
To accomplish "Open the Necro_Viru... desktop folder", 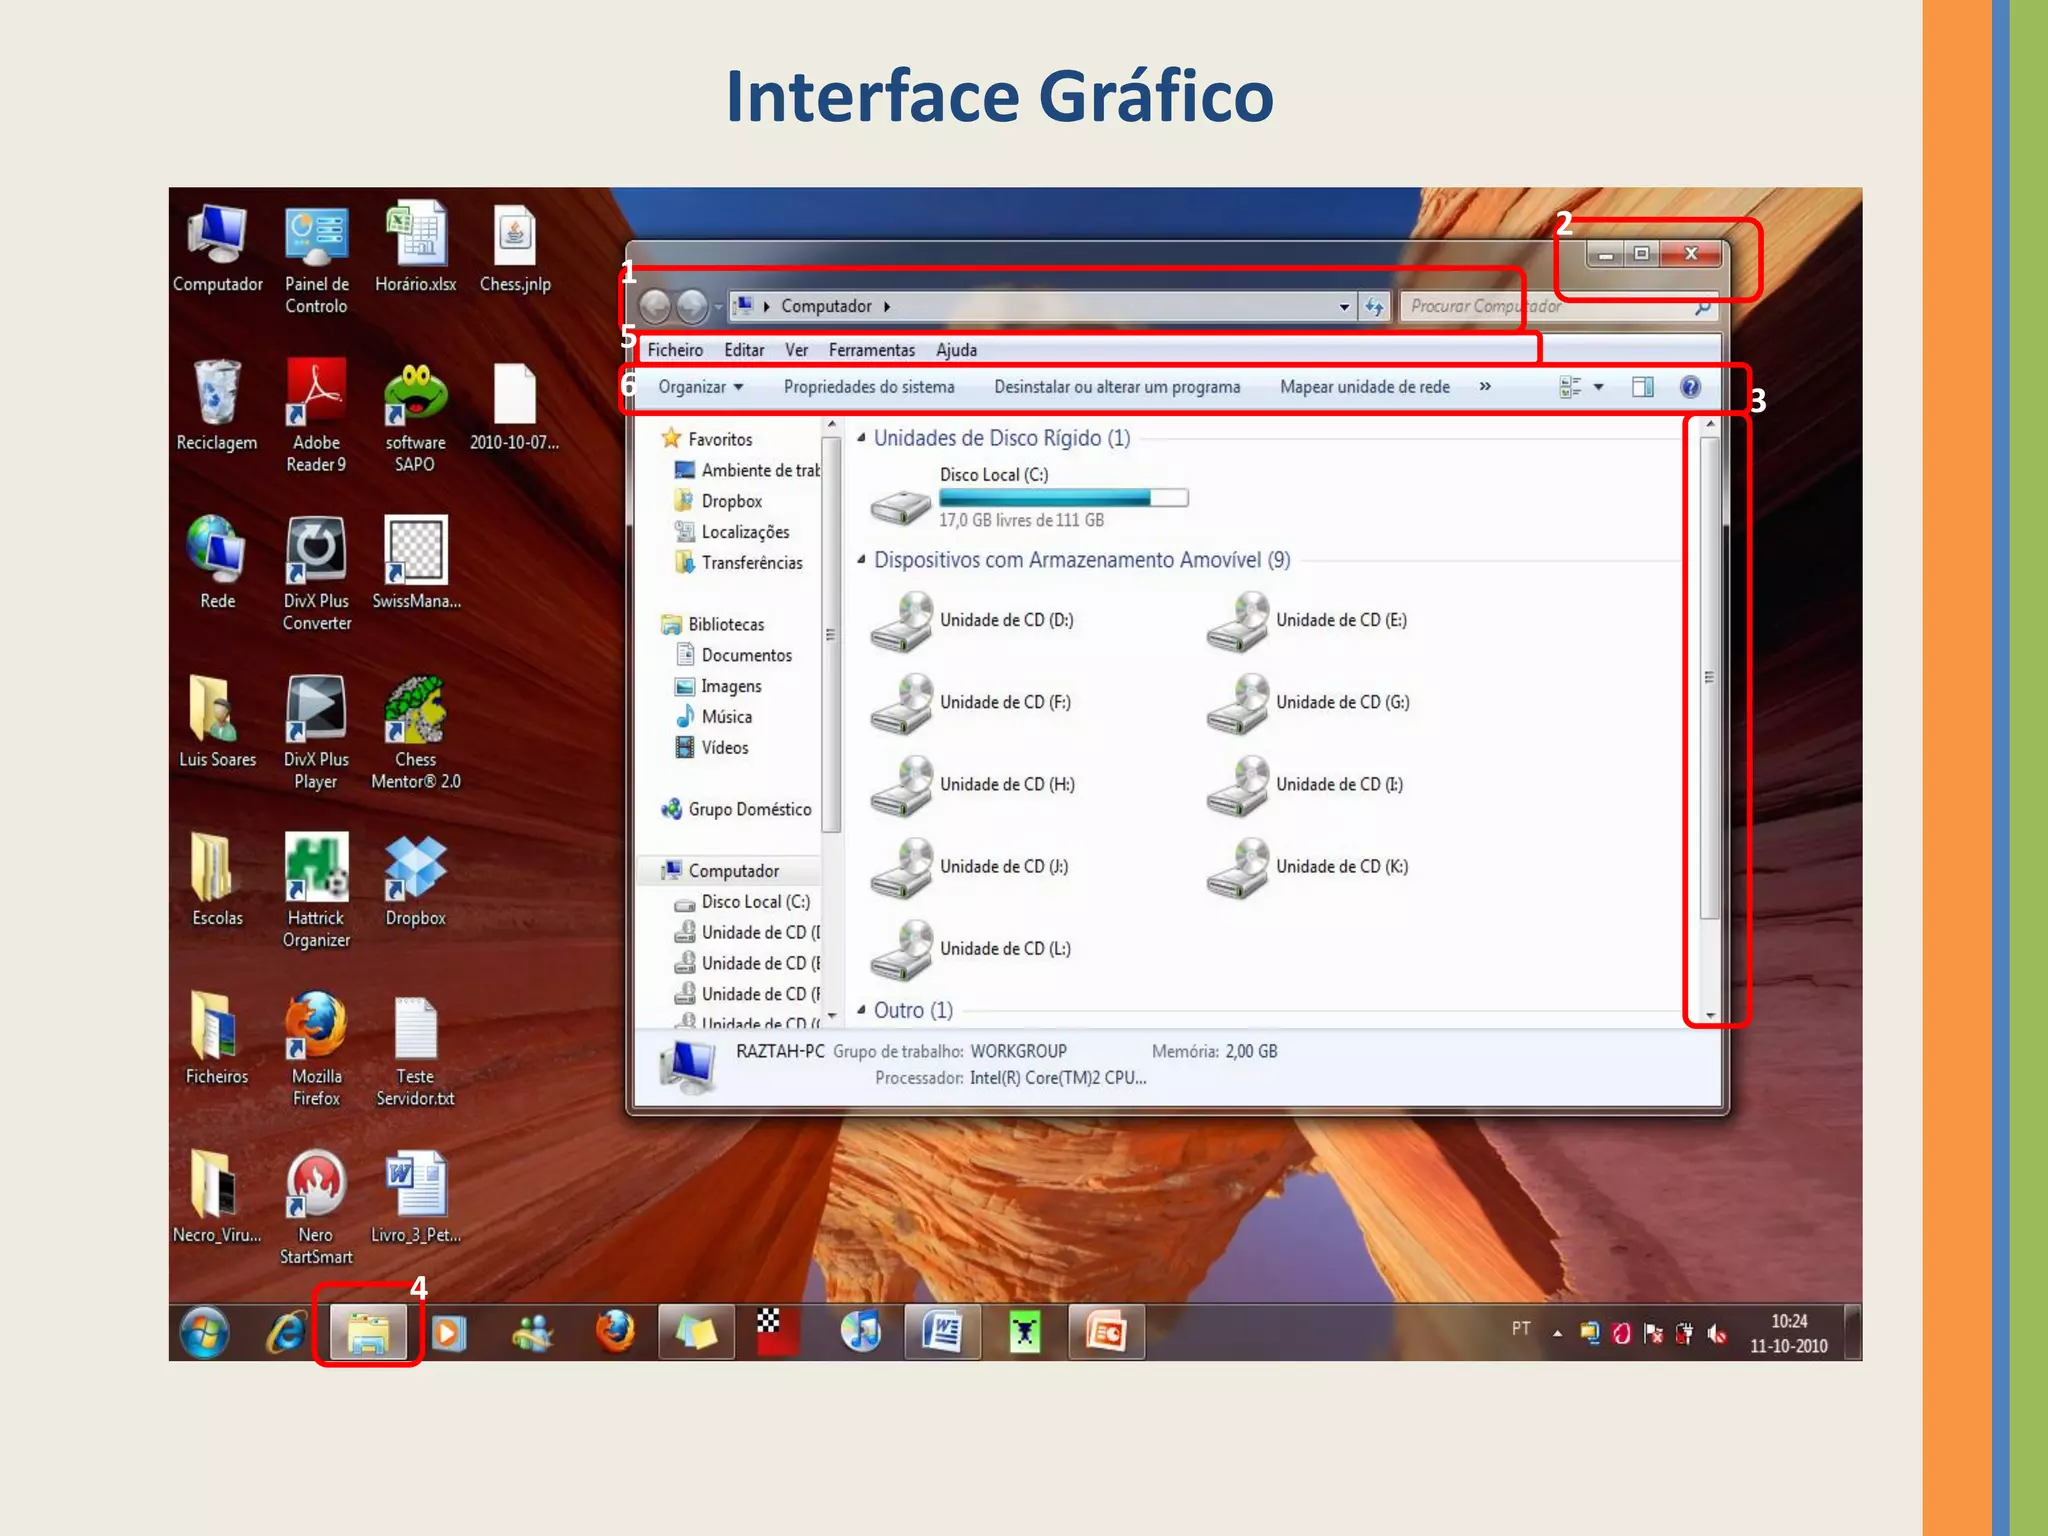I will click(216, 1197).
